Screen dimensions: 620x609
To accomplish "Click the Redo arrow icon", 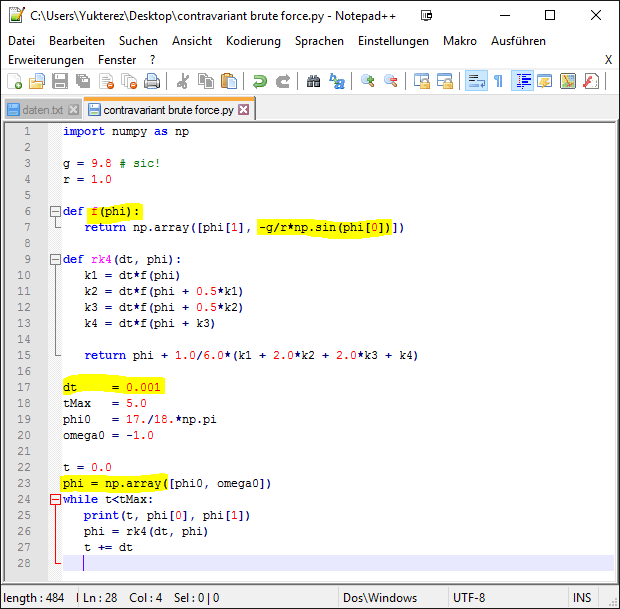I will tap(282, 81).
